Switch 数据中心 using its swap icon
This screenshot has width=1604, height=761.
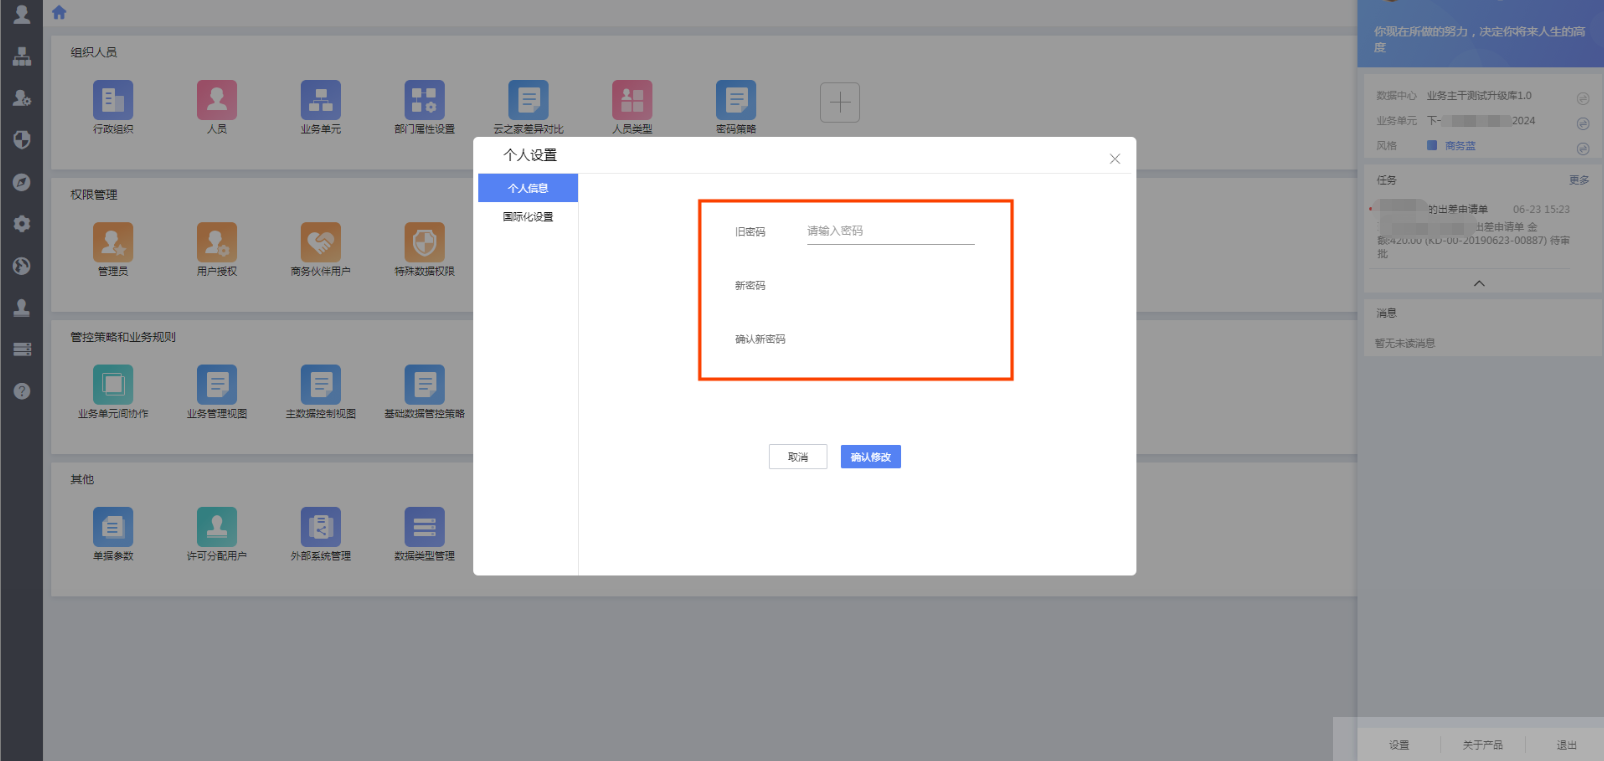1583,98
